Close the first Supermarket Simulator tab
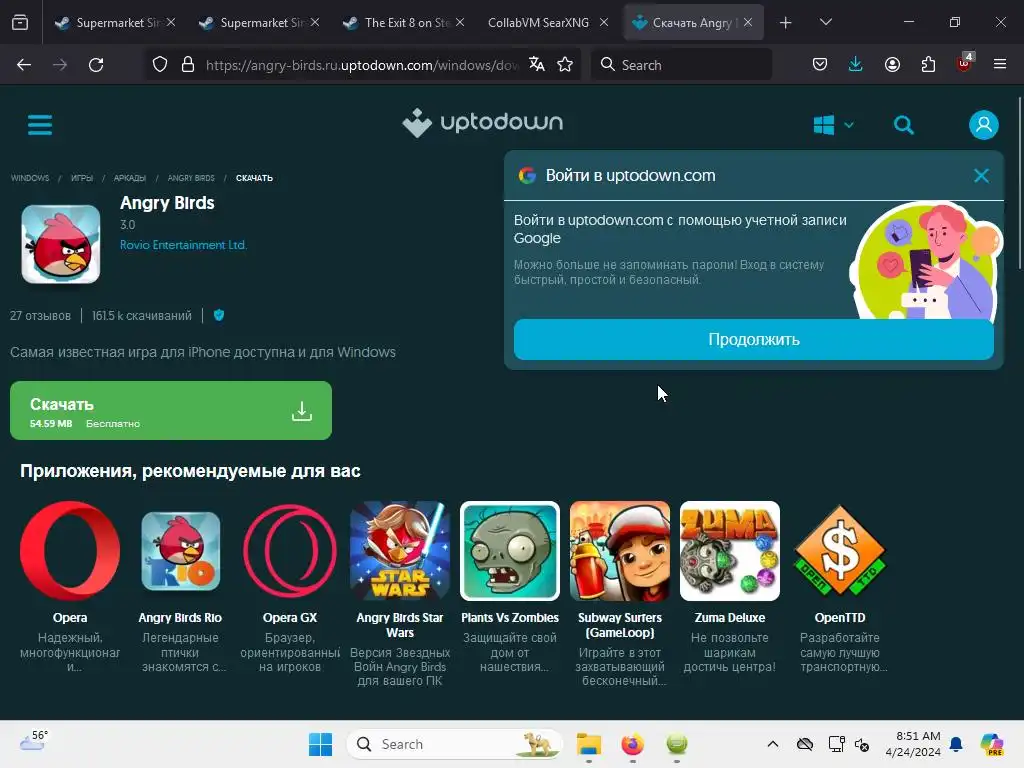 (171, 22)
